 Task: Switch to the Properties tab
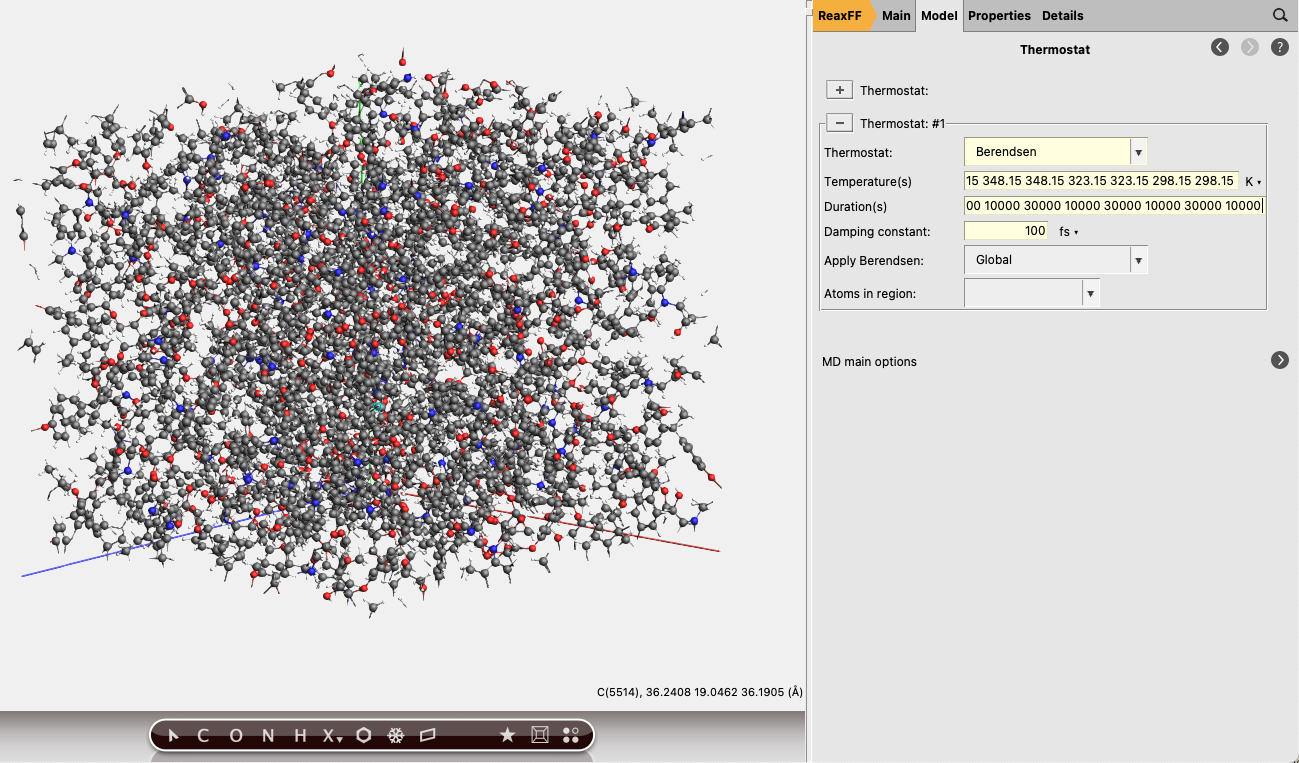(999, 15)
